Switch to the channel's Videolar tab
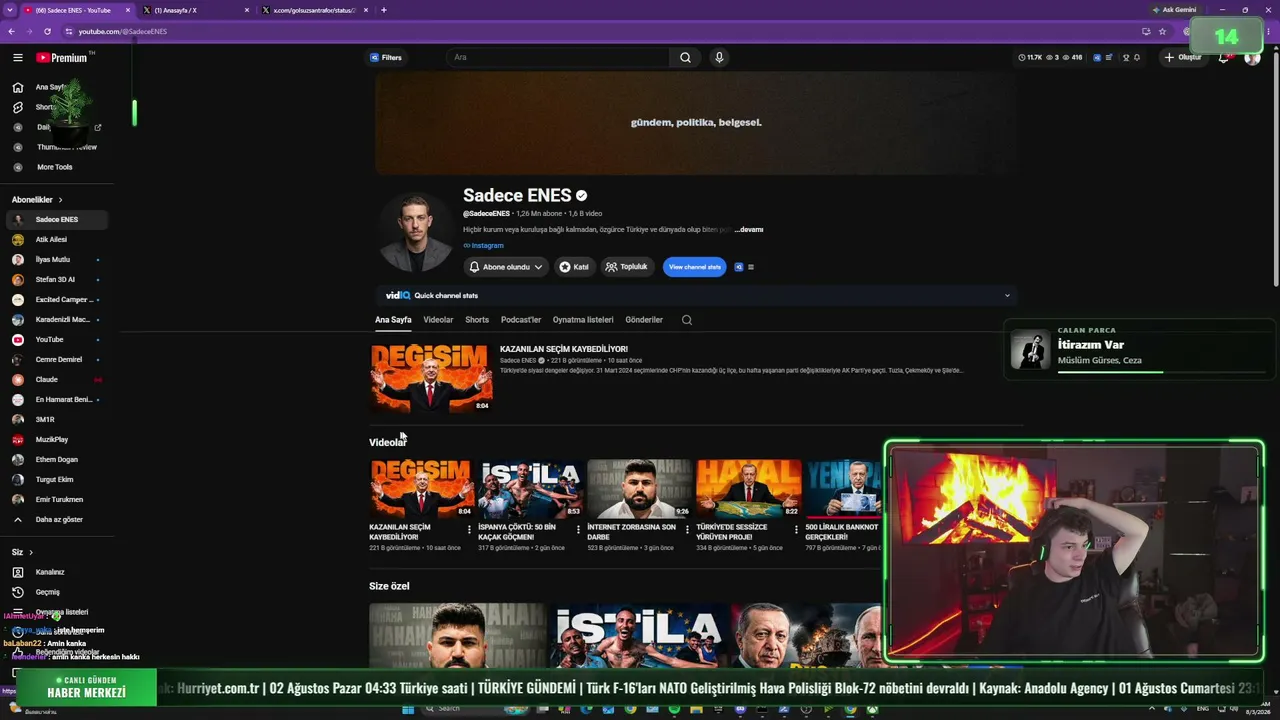This screenshot has height=720, width=1280. [x=438, y=320]
